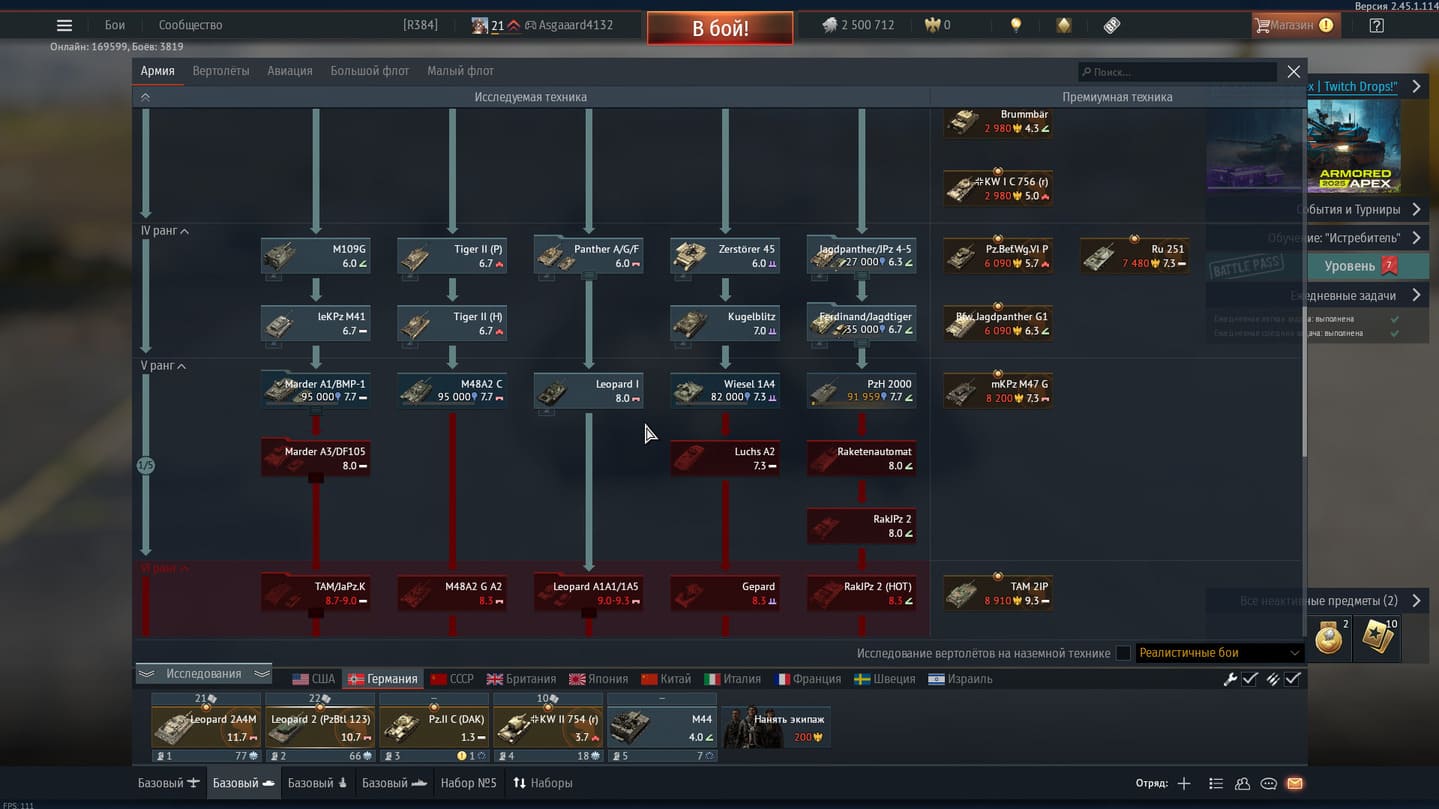Open the chat bubble icon
The width and height of the screenshot is (1439, 809).
(1268, 783)
